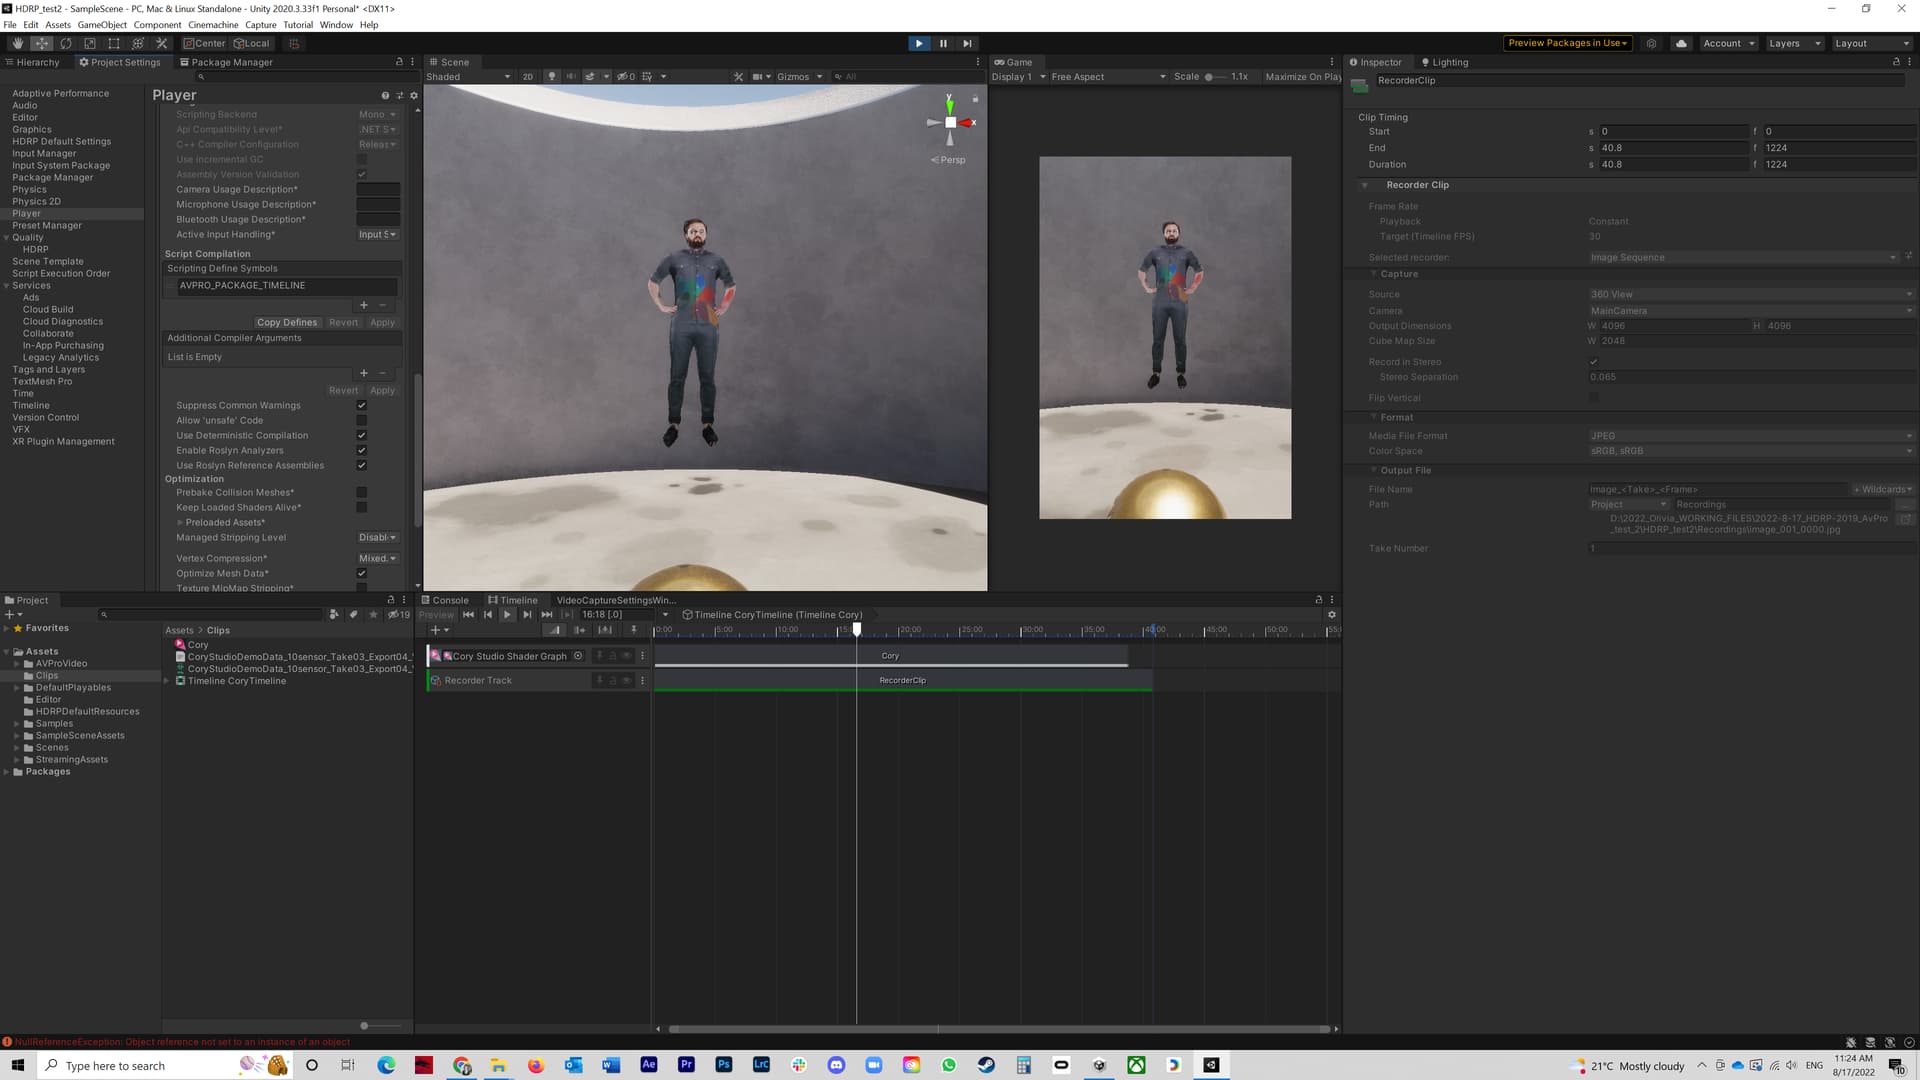Switch to the Lighting tab
This screenshot has height=1080, width=1920.
click(1445, 62)
